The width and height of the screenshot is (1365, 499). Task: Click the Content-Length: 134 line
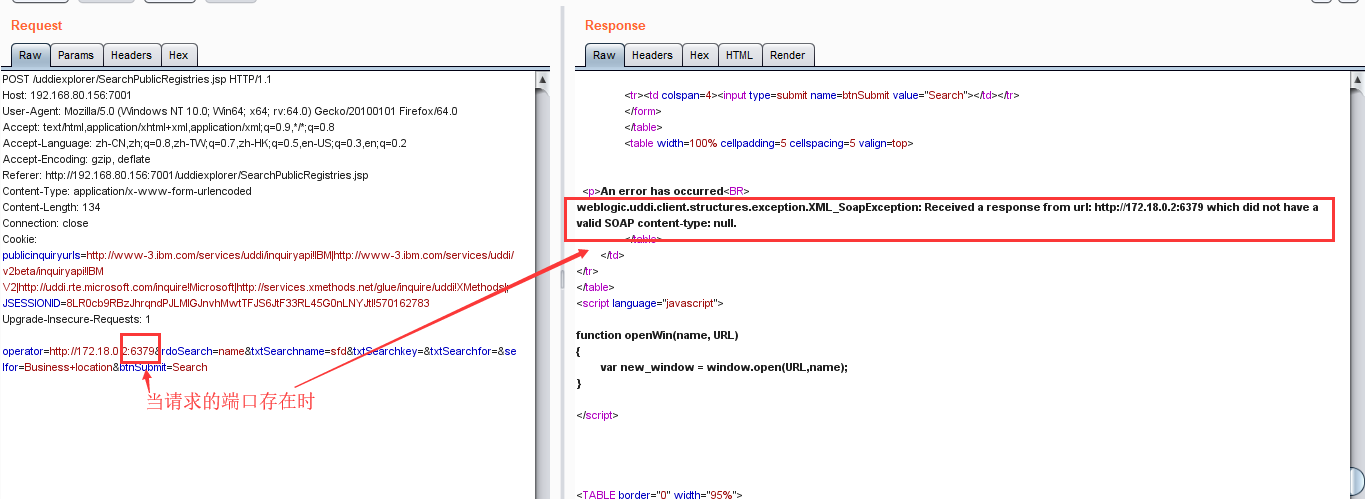pyautogui.click(x=50, y=207)
